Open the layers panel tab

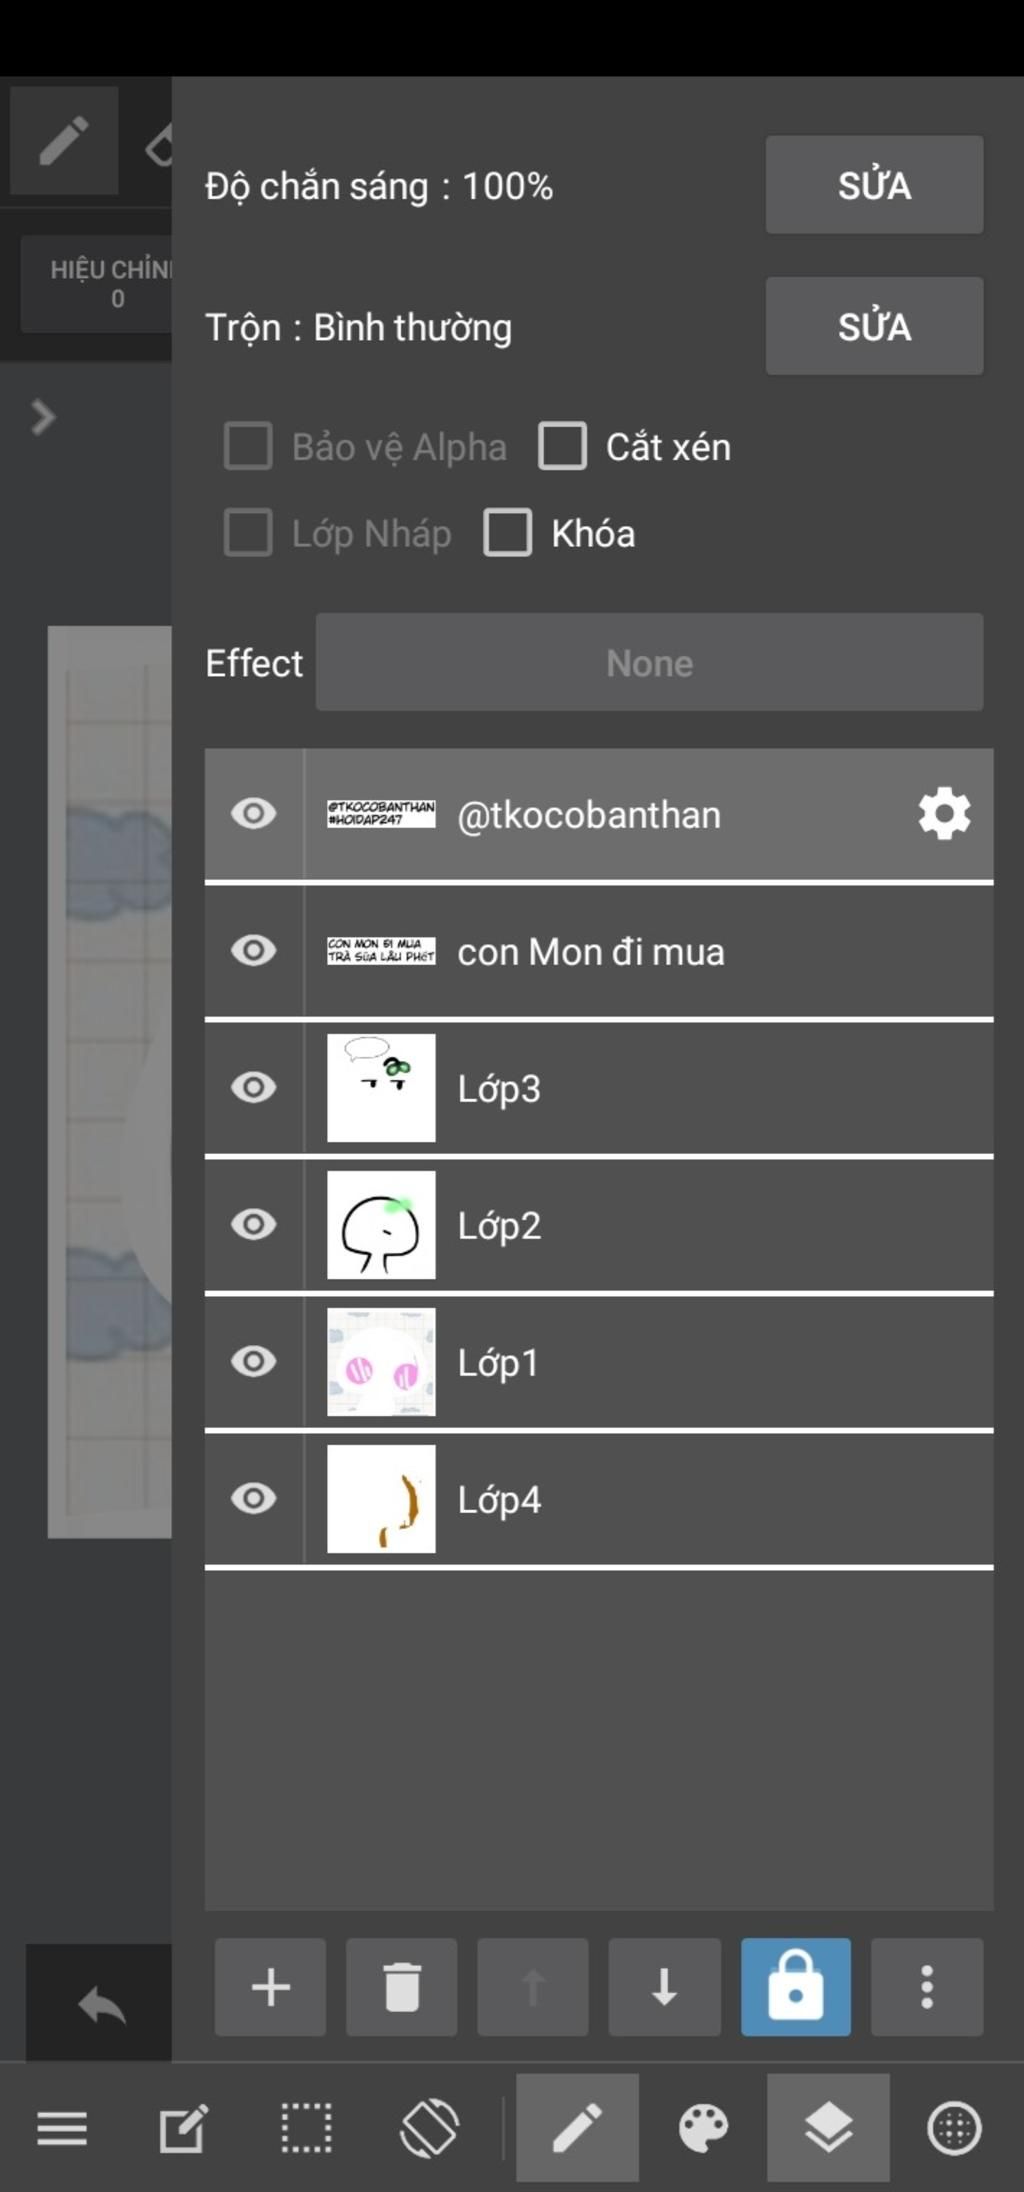click(828, 2127)
